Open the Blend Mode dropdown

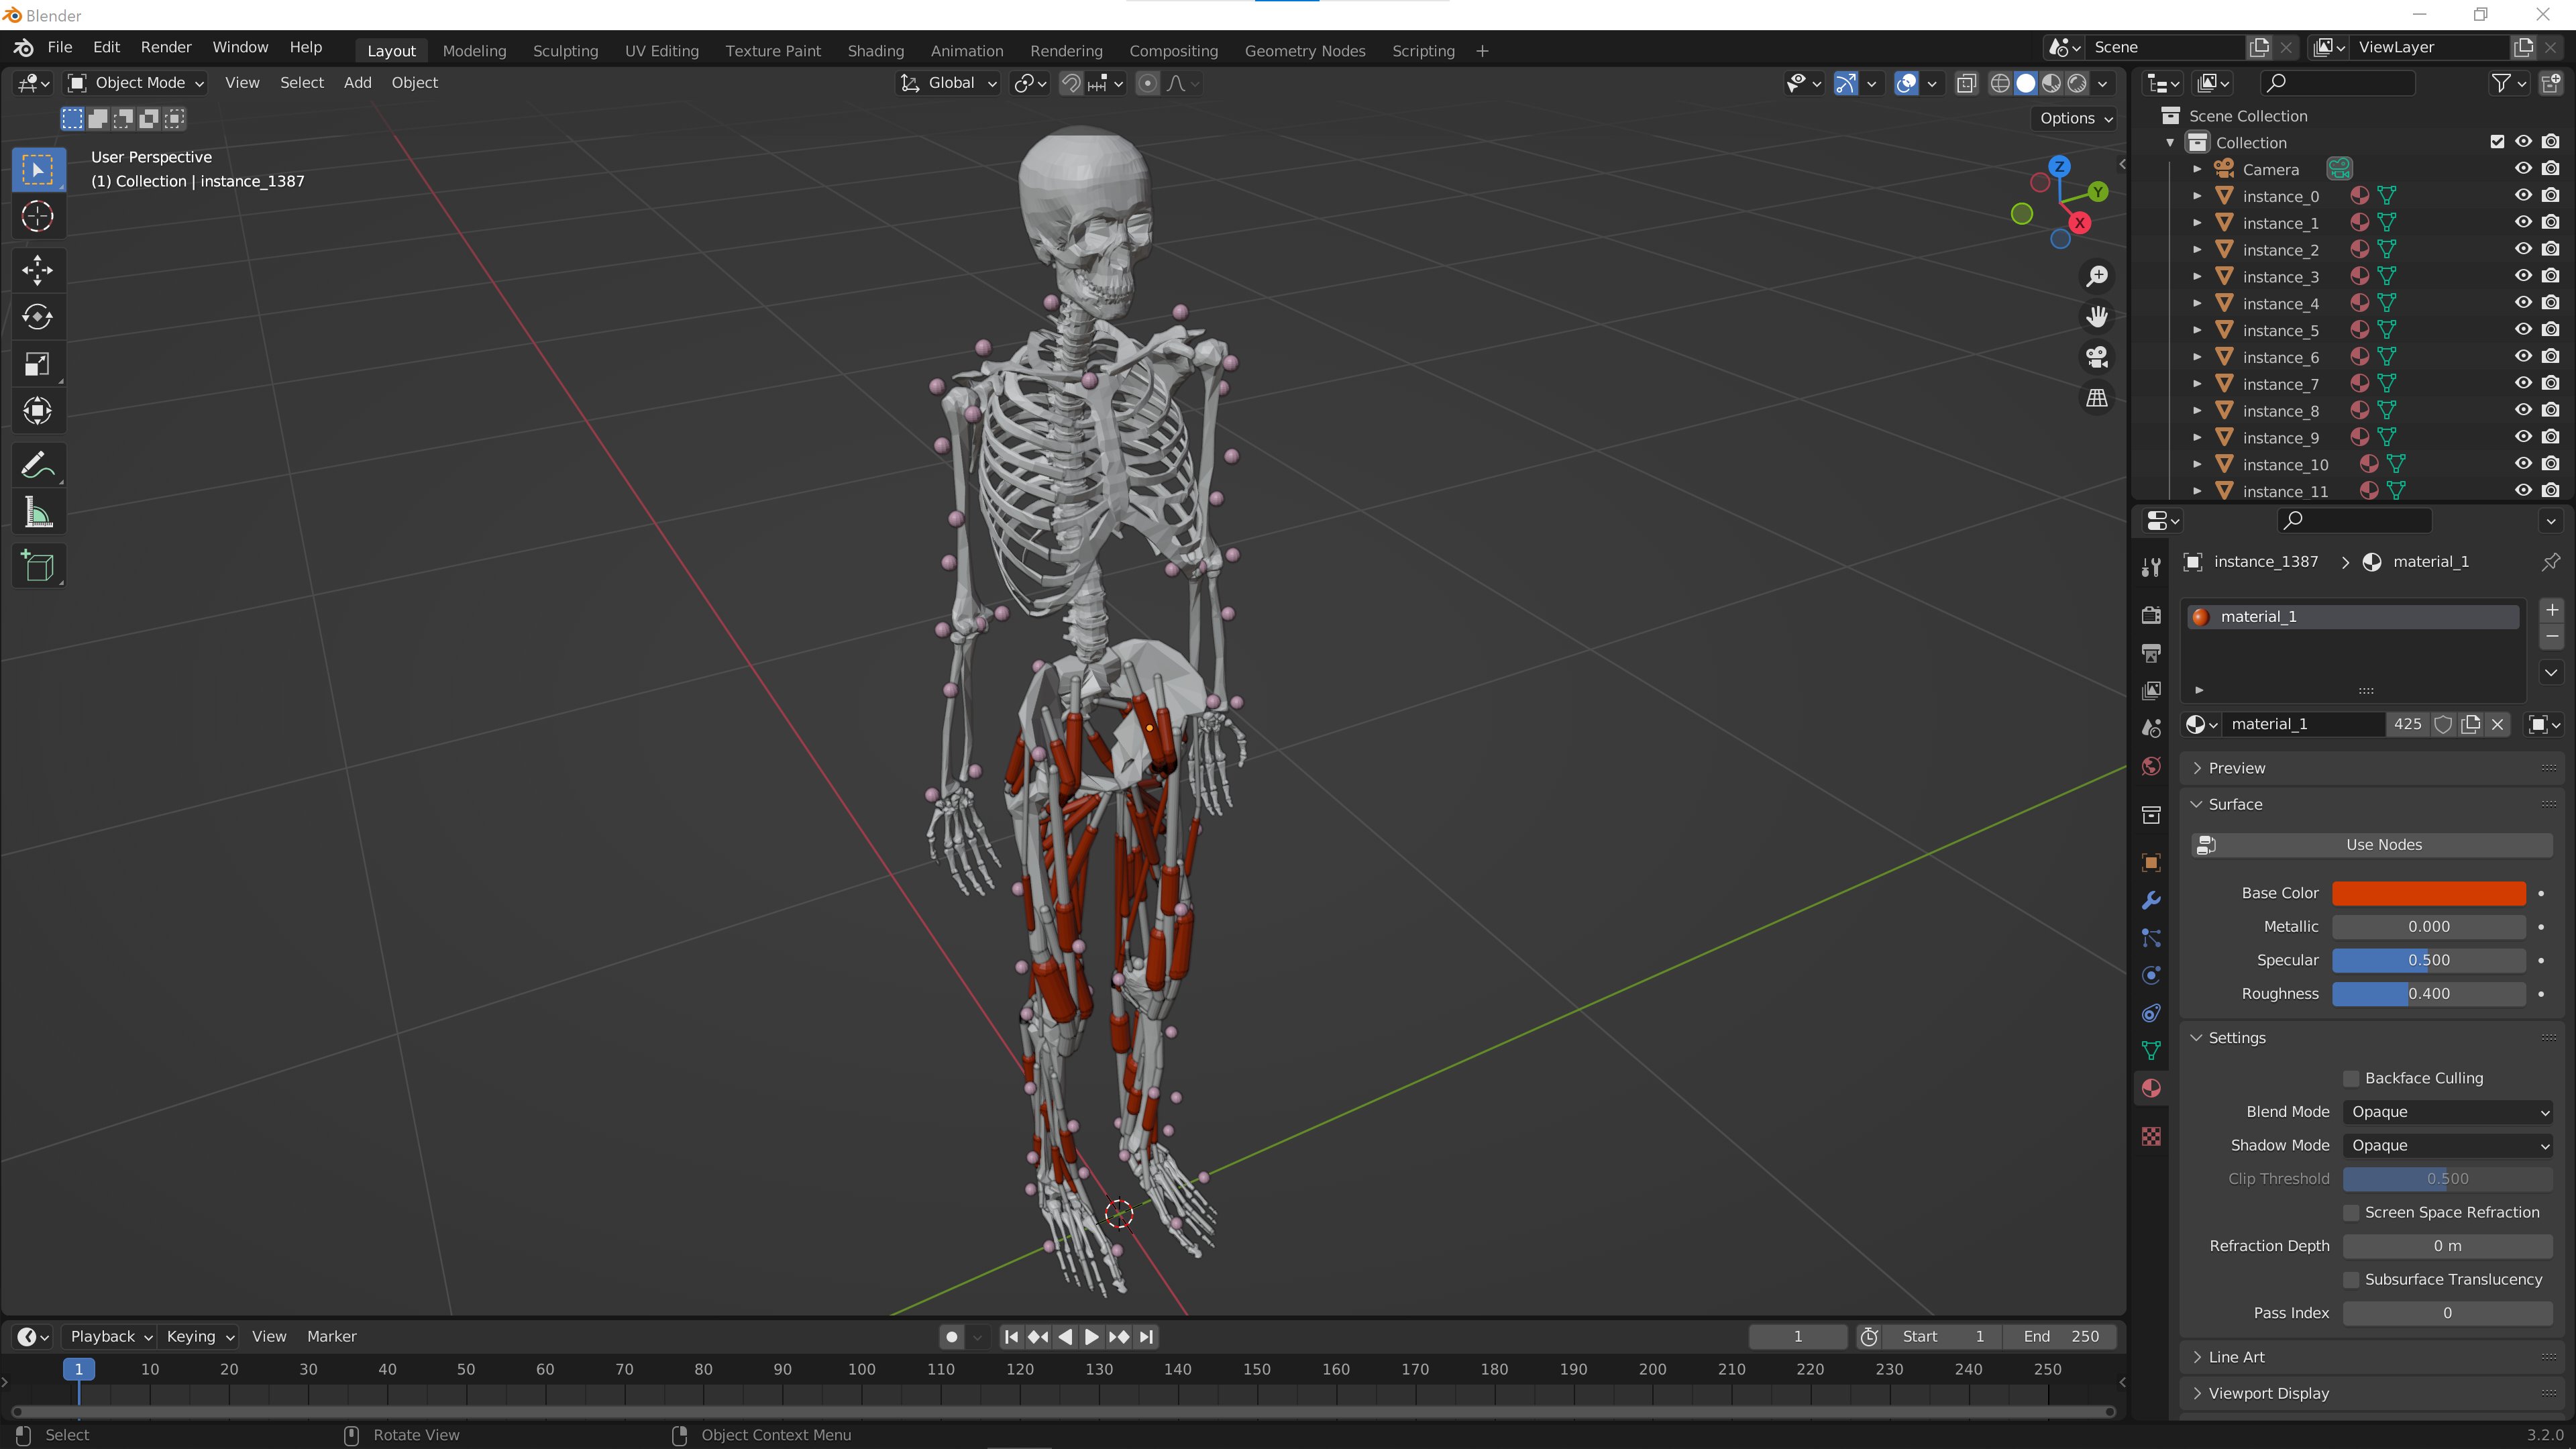[2447, 1112]
